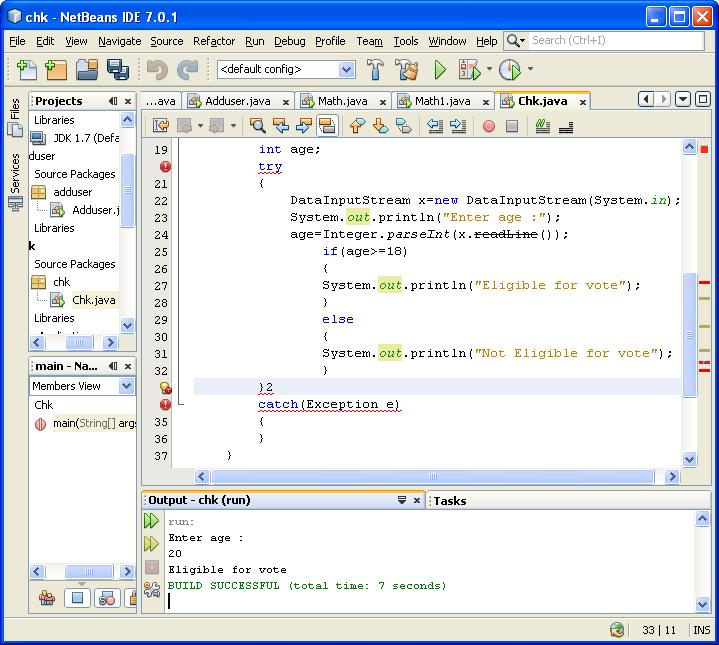This screenshot has width=719, height=645.
Task: Maximize the editor window
Action: (x=702, y=99)
